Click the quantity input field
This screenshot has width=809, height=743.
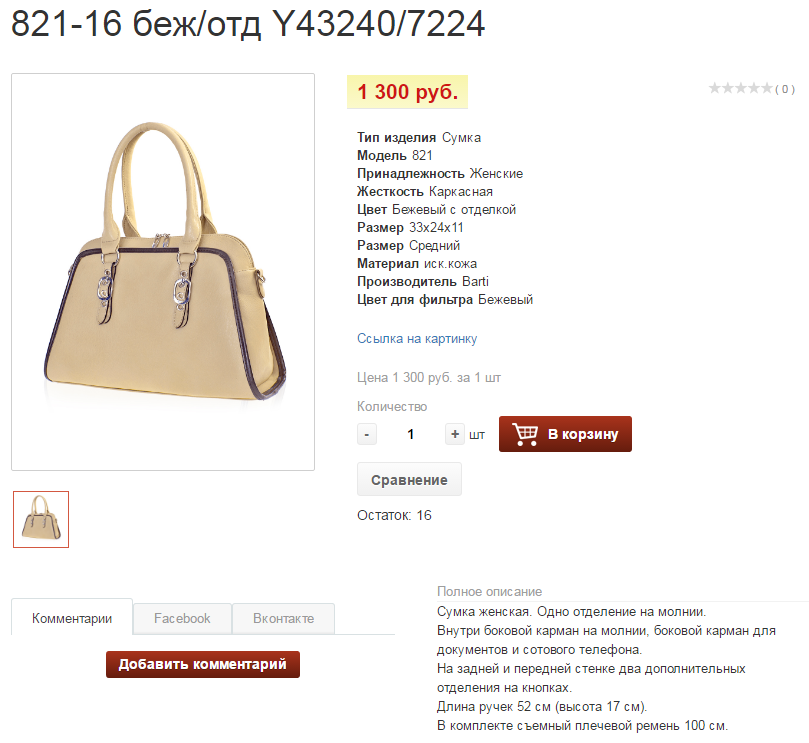click(411, 434)
